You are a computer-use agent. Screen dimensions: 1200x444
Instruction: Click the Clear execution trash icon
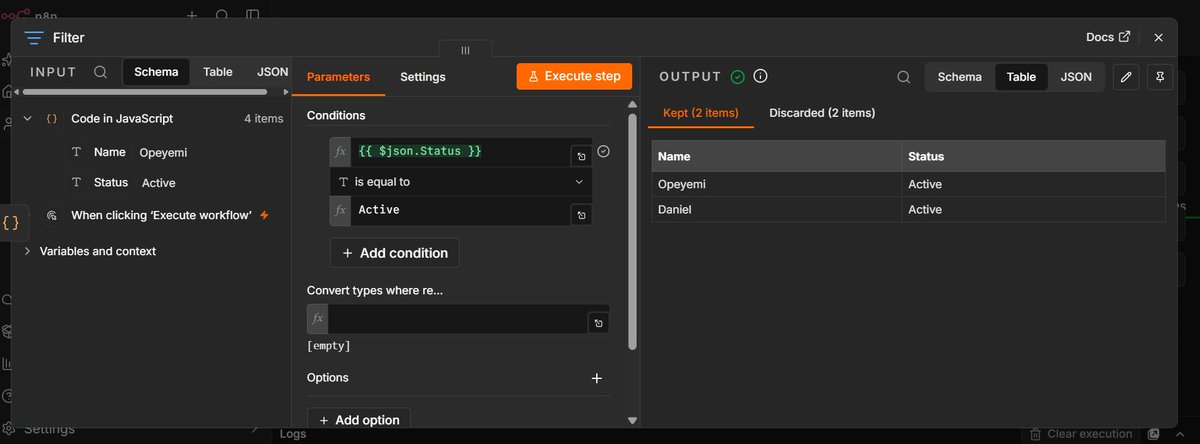(1036, 434)
